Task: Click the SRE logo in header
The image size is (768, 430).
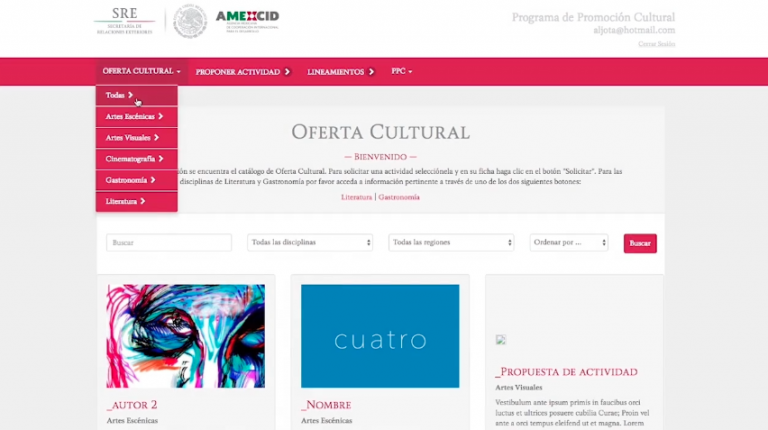Action: 125,21
